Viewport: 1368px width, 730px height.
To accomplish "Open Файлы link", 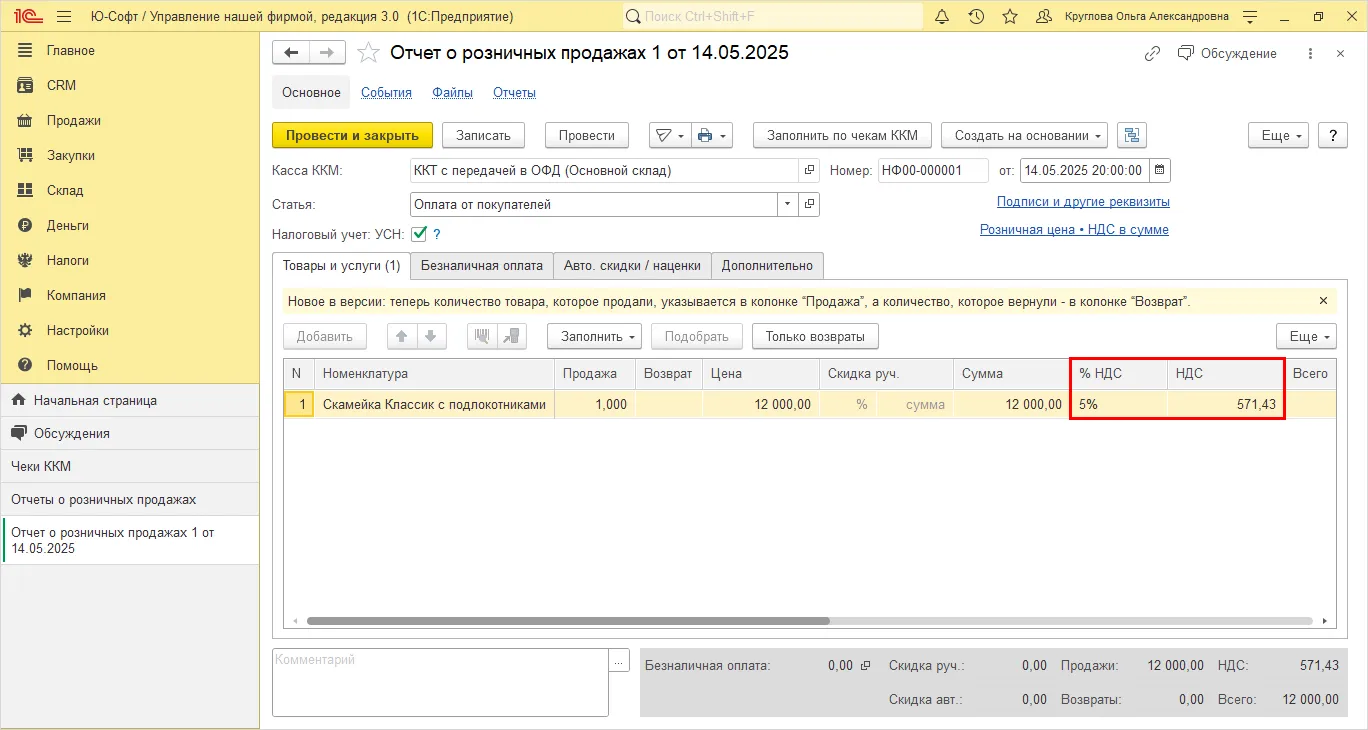I will 453,92.
